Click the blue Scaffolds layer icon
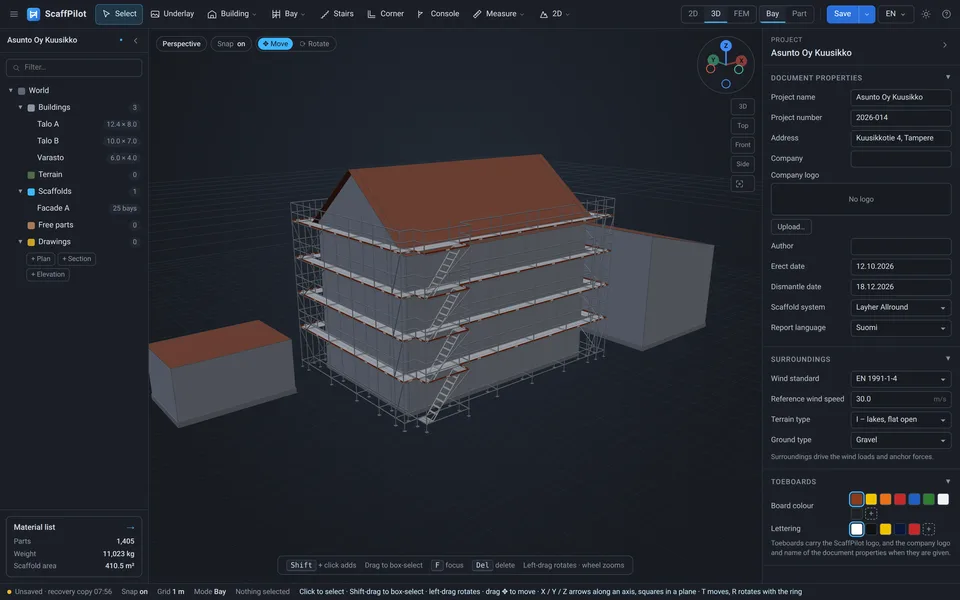Screen dimensions: 960x600 (x=31, y=192)
